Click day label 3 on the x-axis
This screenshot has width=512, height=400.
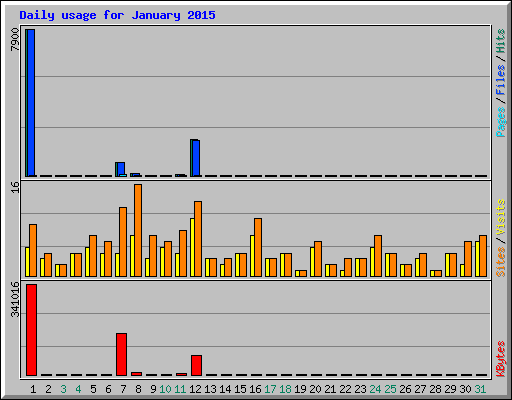click(63, 389)
